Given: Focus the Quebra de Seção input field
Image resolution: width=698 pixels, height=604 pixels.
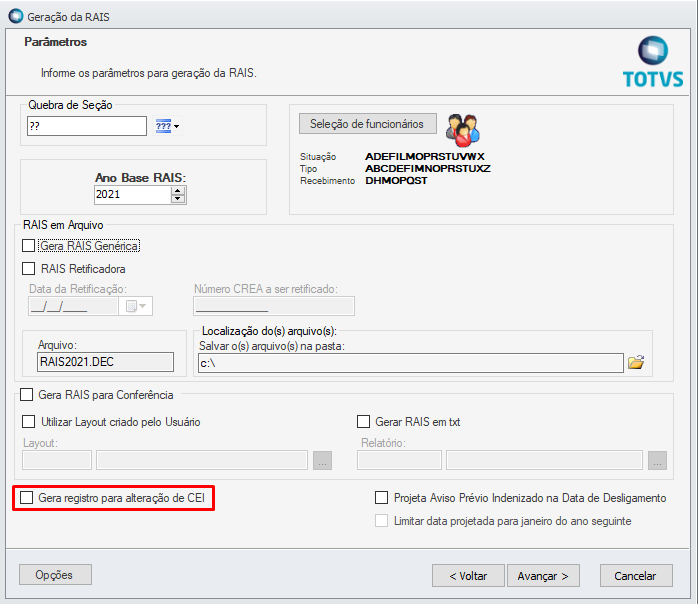Looking at the screenshot, I should 87,126.
